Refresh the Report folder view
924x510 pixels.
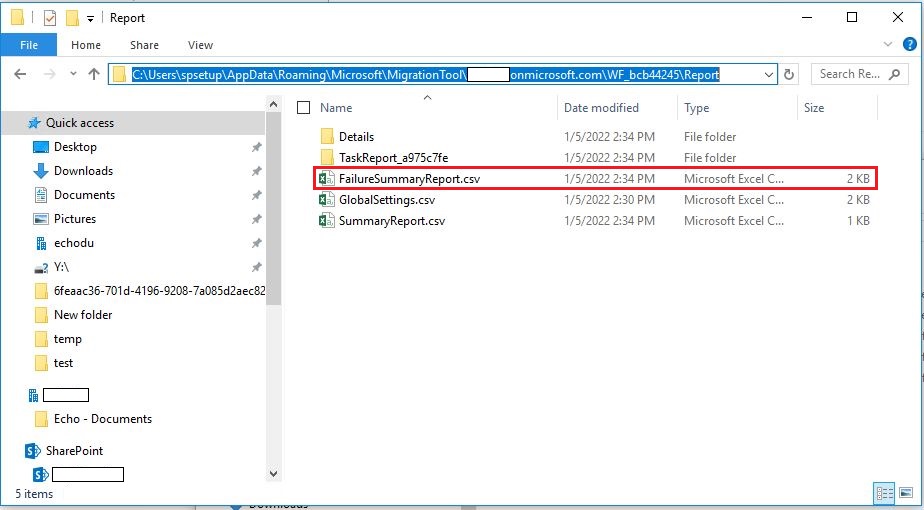point(788,74)
